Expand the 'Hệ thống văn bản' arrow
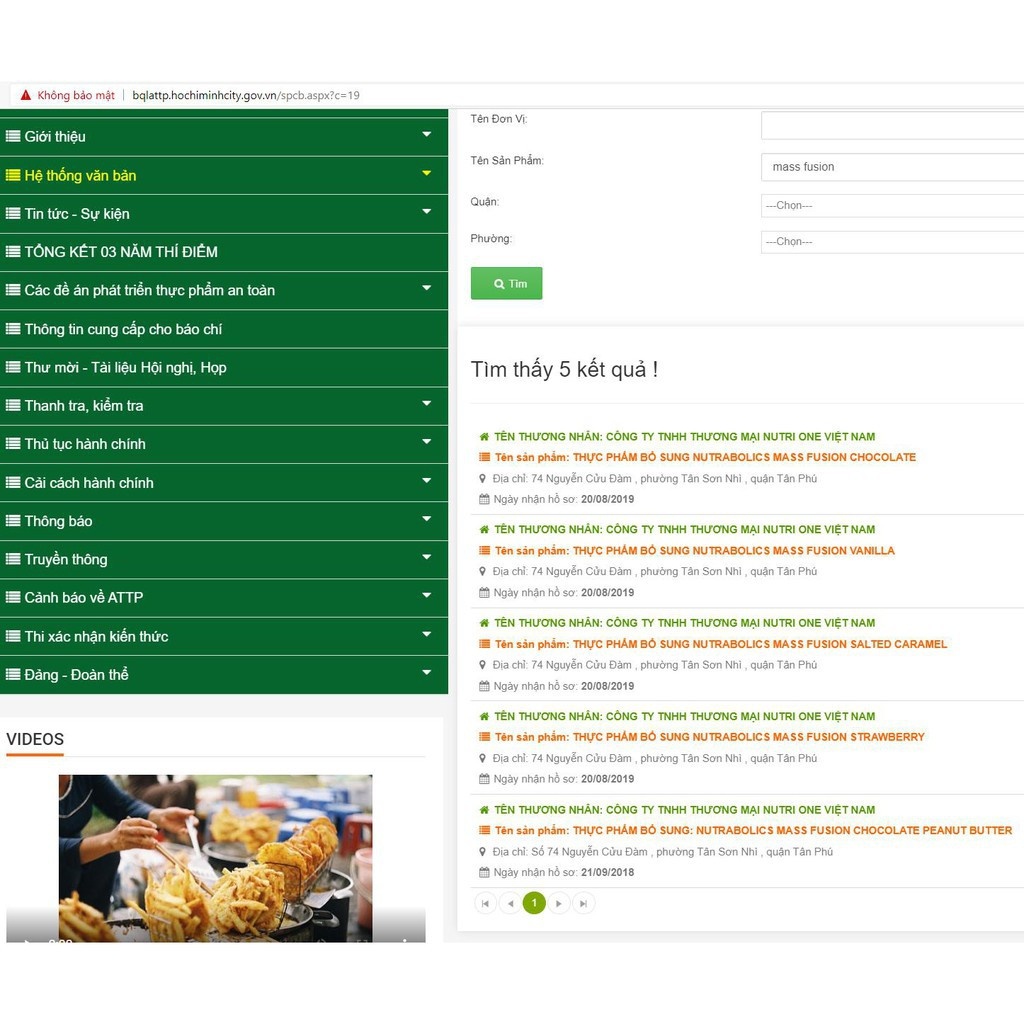The height and width of the screenshot is (1024, 1024). (426, 173)
